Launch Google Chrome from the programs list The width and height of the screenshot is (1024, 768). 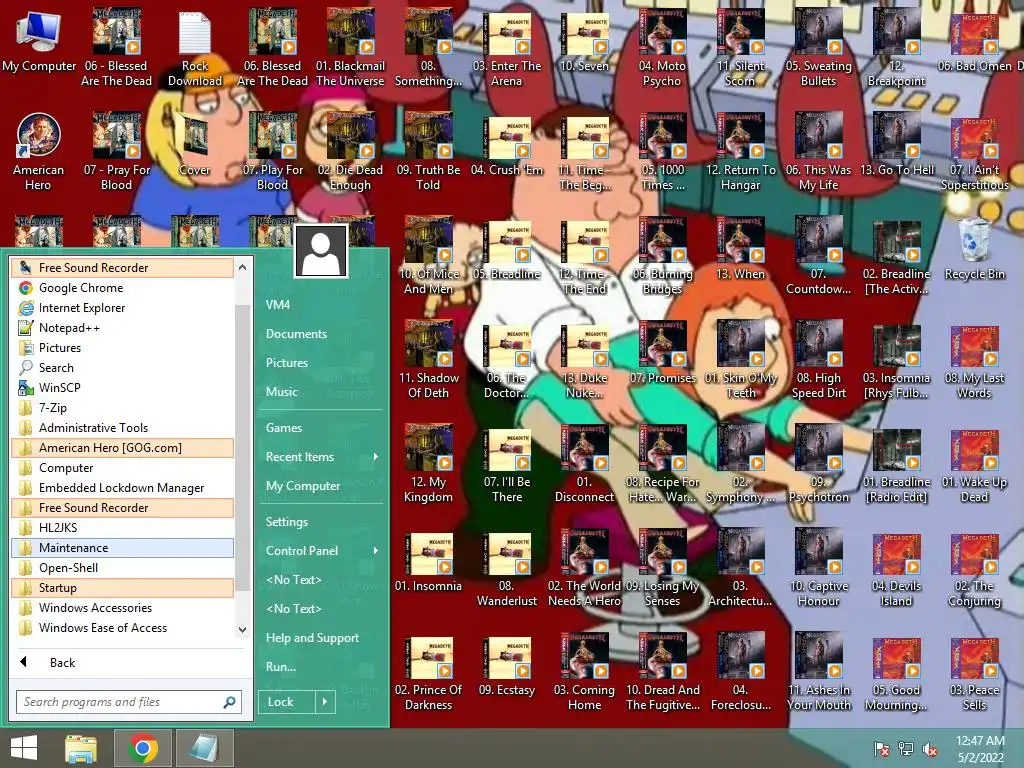point(122,288)
